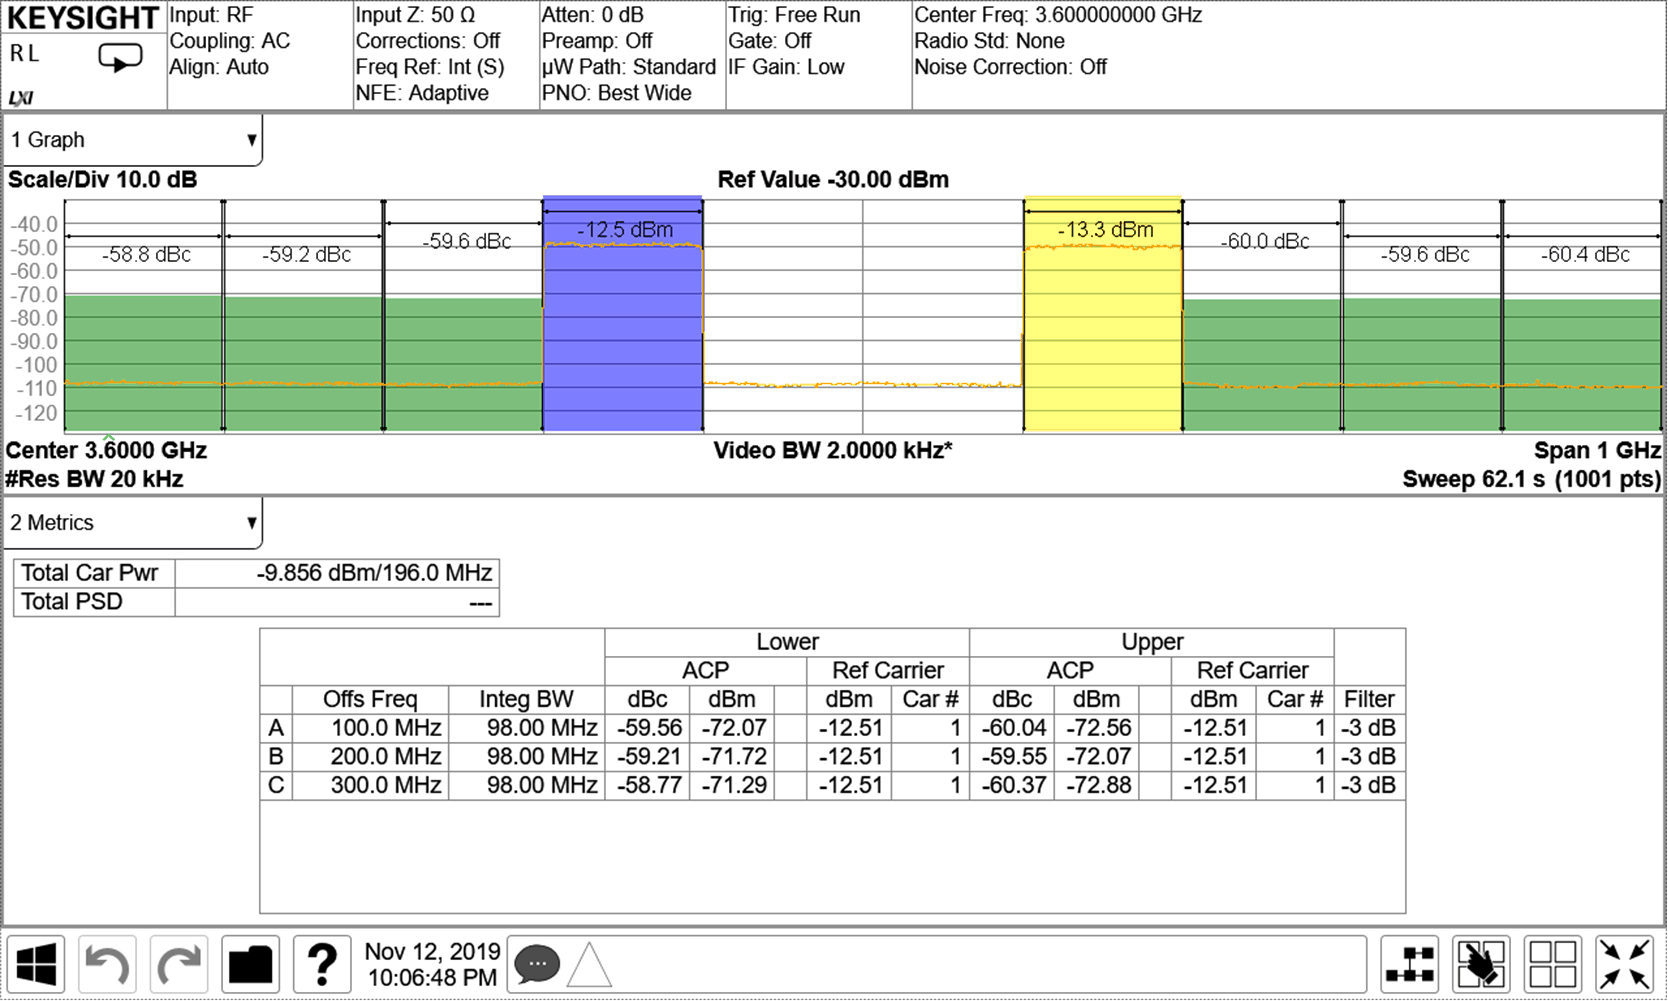Image resolution: width=1668 pixels, height=1001 pixels.
Task: Toggle Noise Correction setting
Action: tap(1011, 66)
